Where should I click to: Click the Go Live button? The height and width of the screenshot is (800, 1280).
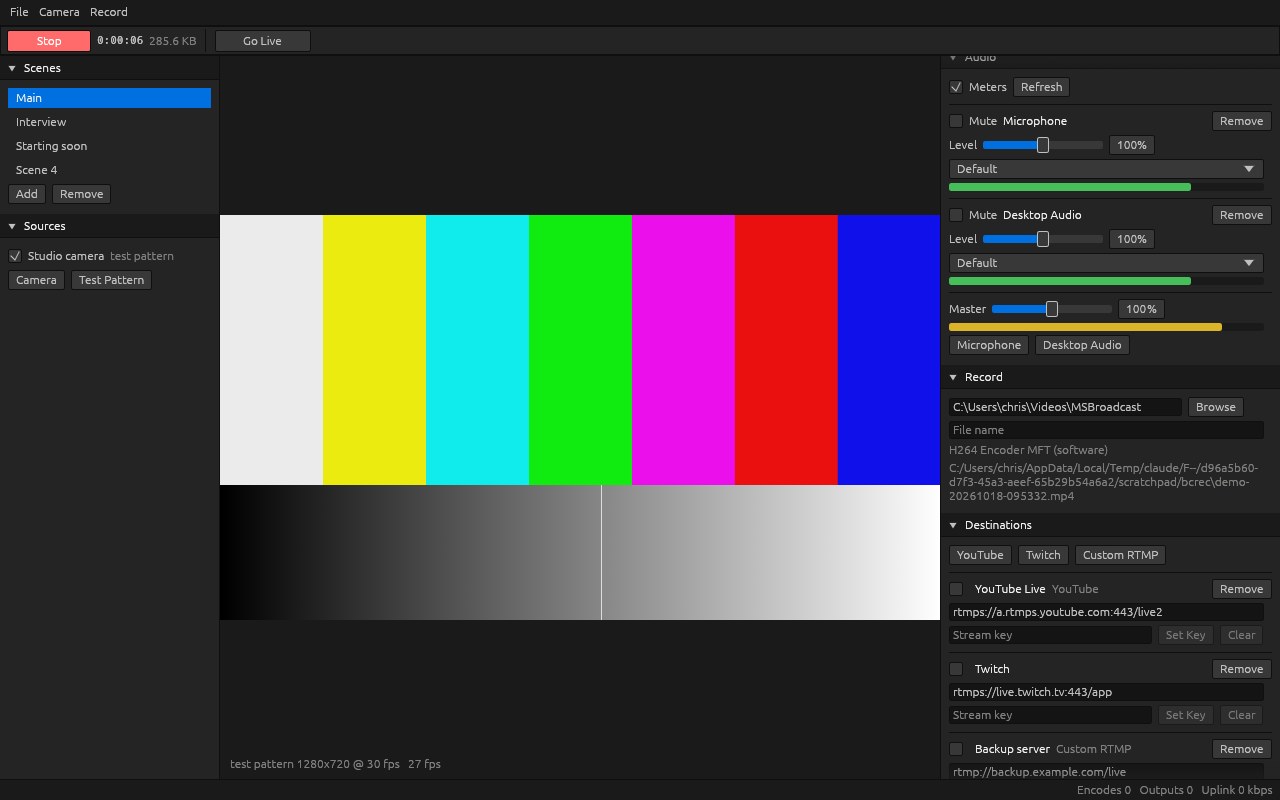coord(262,41)
